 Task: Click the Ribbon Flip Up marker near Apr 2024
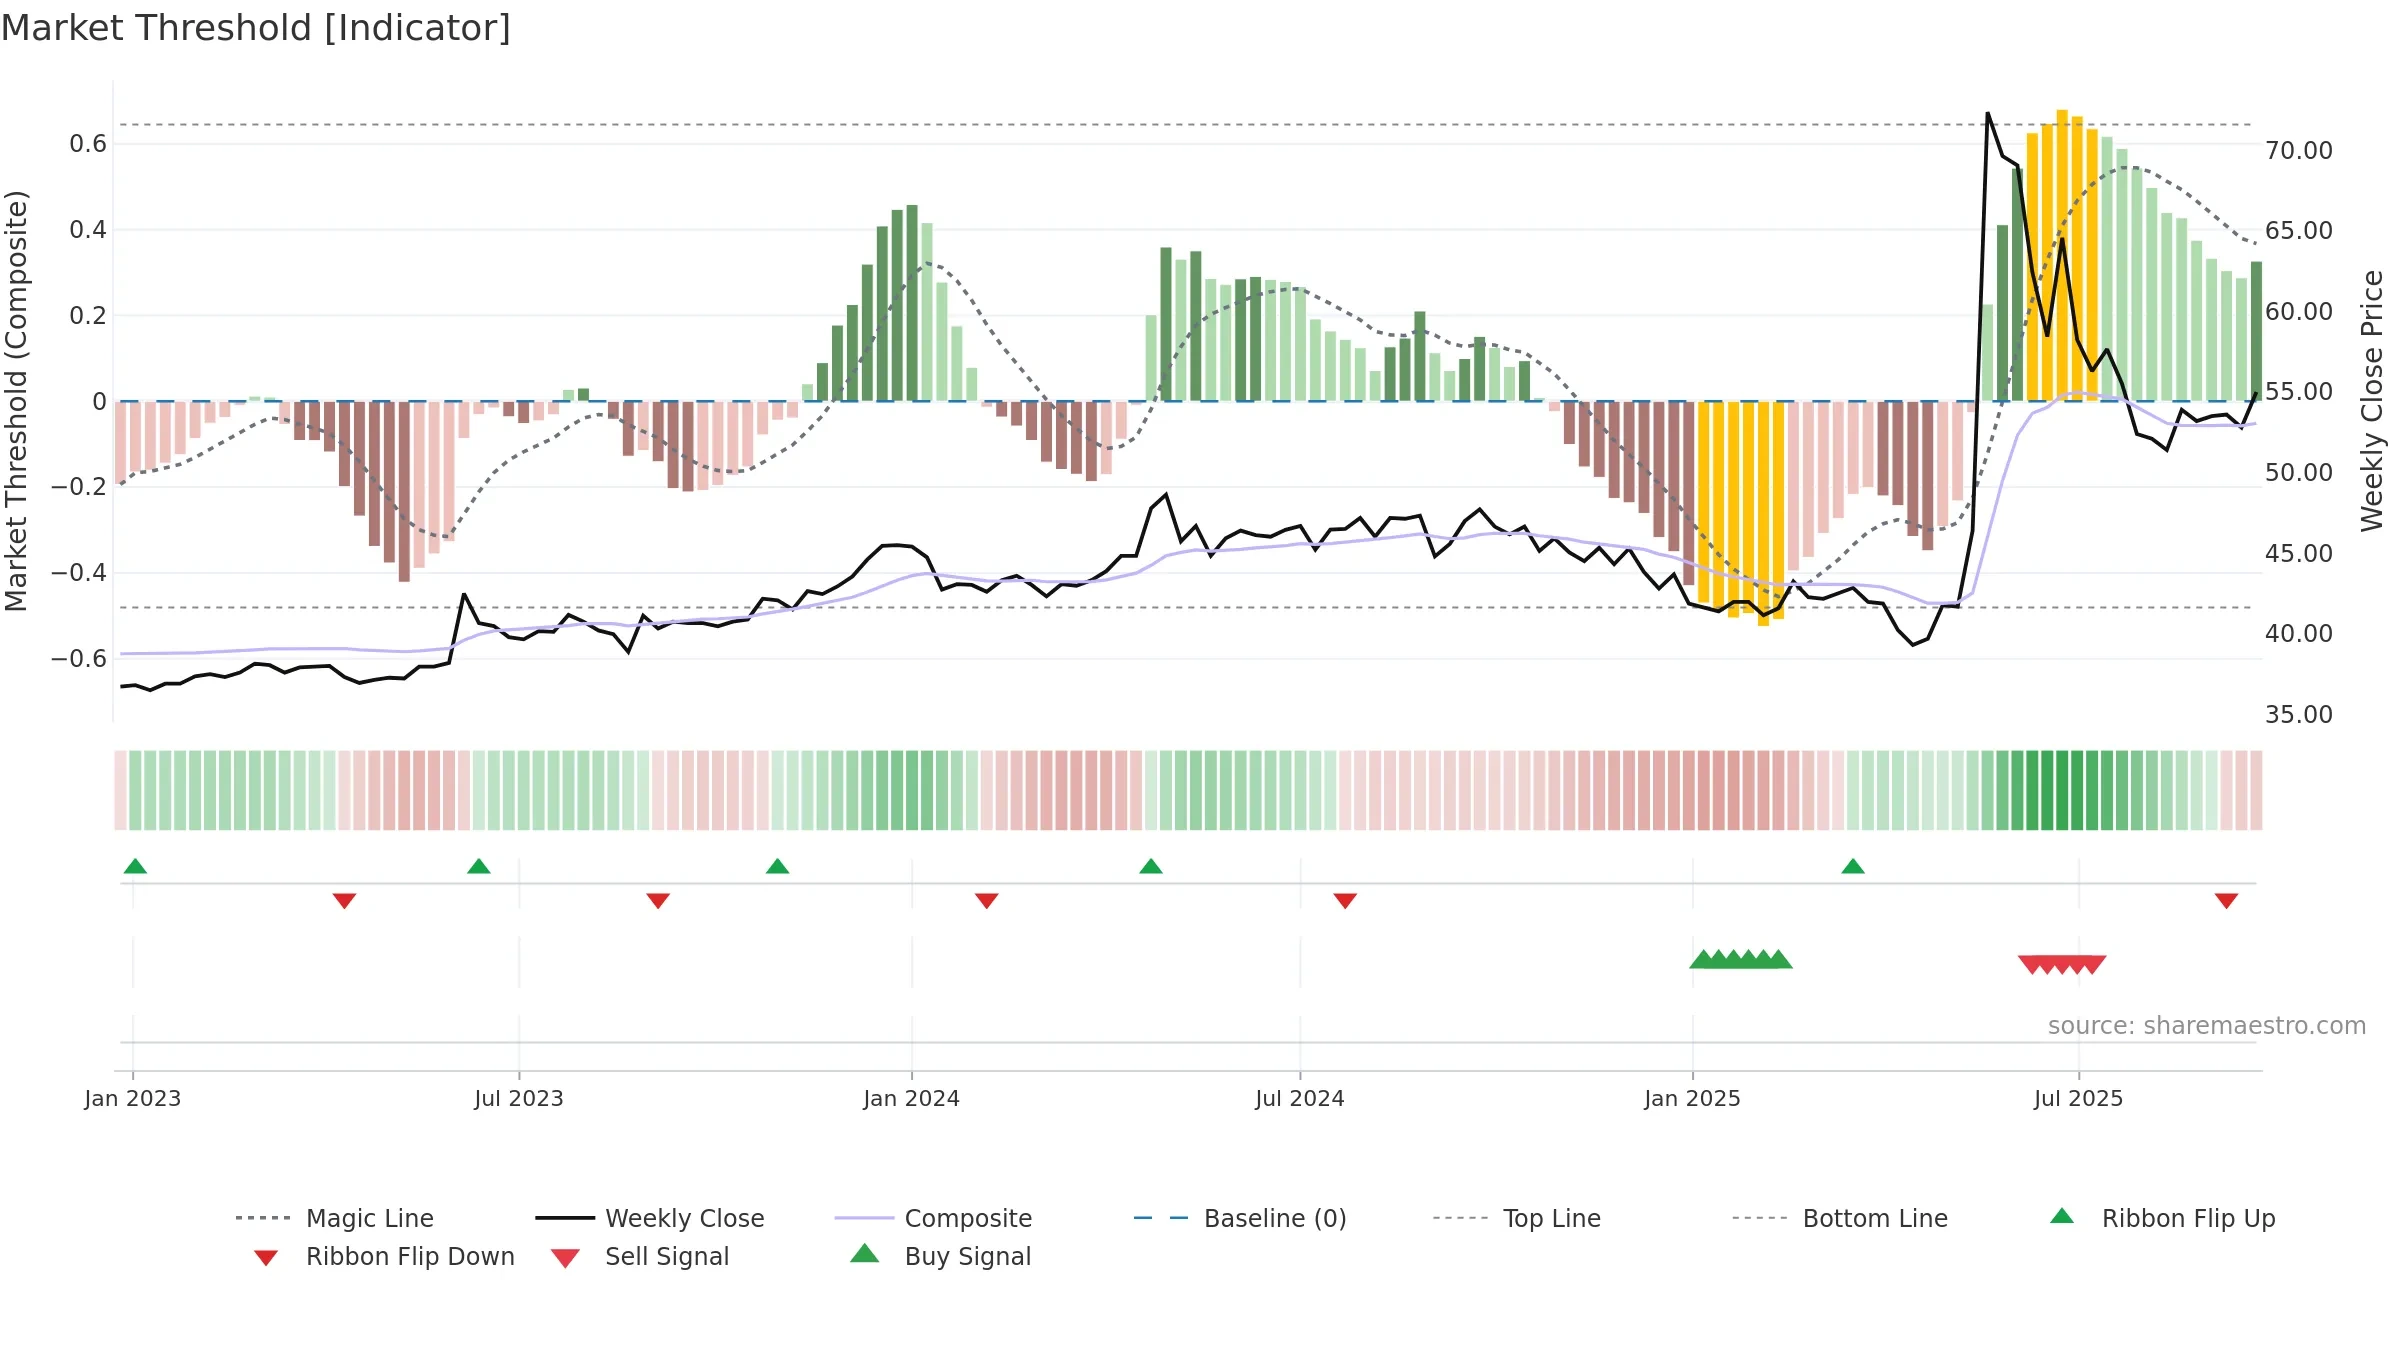coord(1151,866)
